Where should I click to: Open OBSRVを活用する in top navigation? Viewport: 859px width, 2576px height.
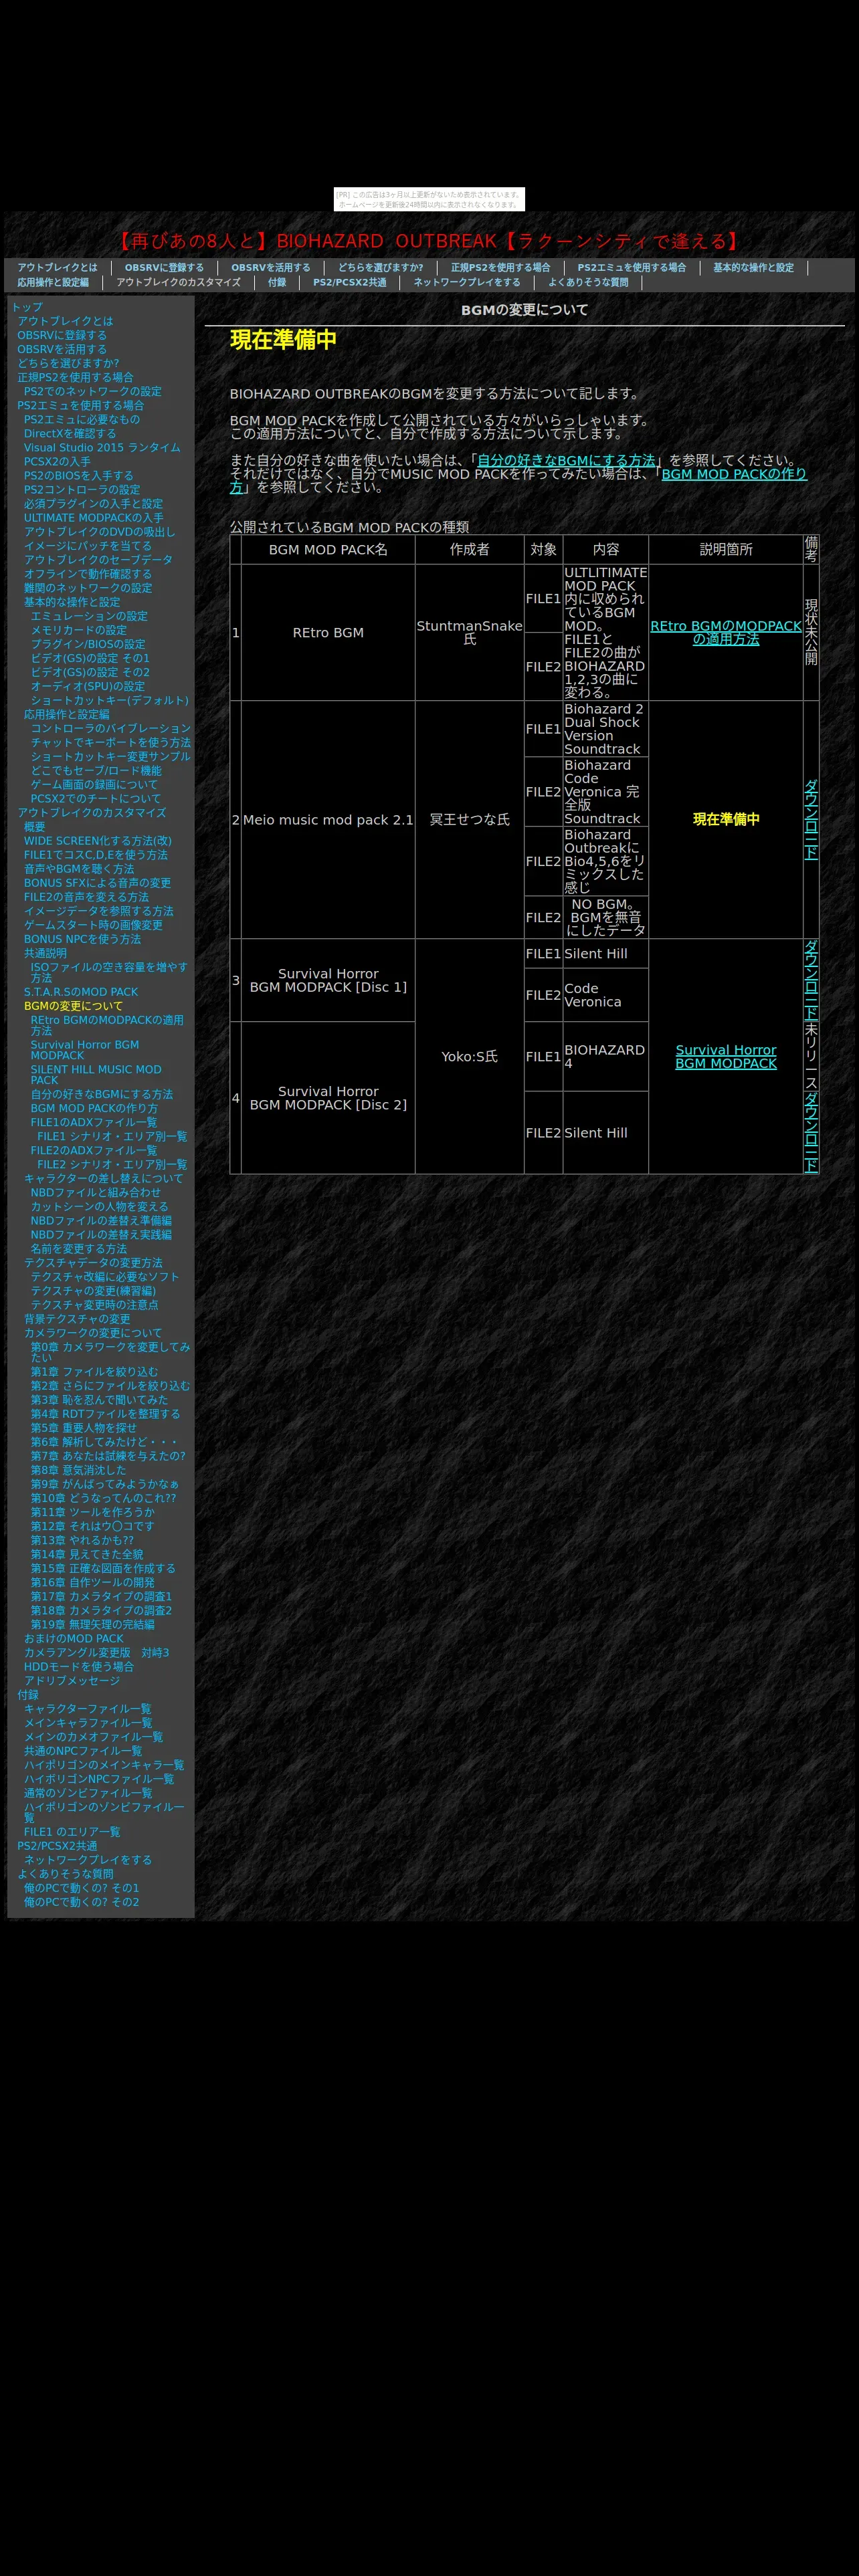click(271, 268)
